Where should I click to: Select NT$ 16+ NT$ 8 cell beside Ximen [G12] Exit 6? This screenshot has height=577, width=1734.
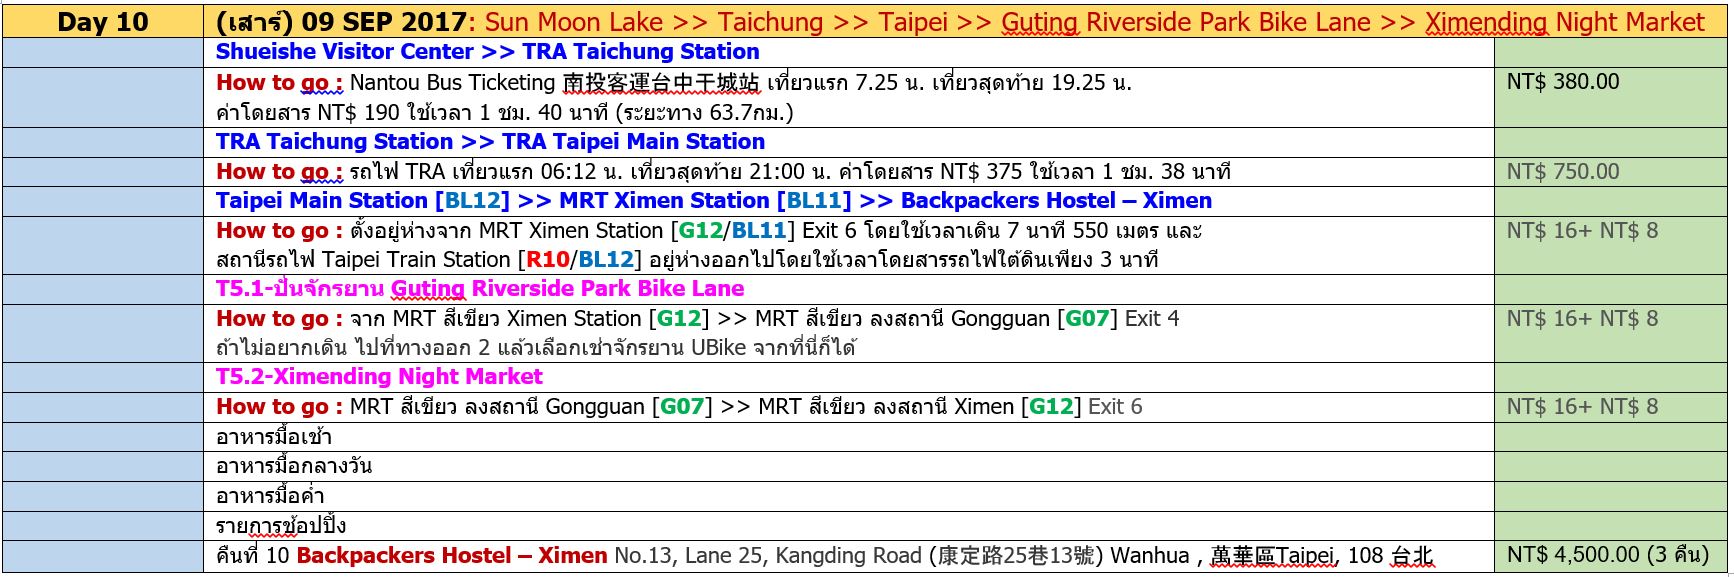pos(1611,407)
